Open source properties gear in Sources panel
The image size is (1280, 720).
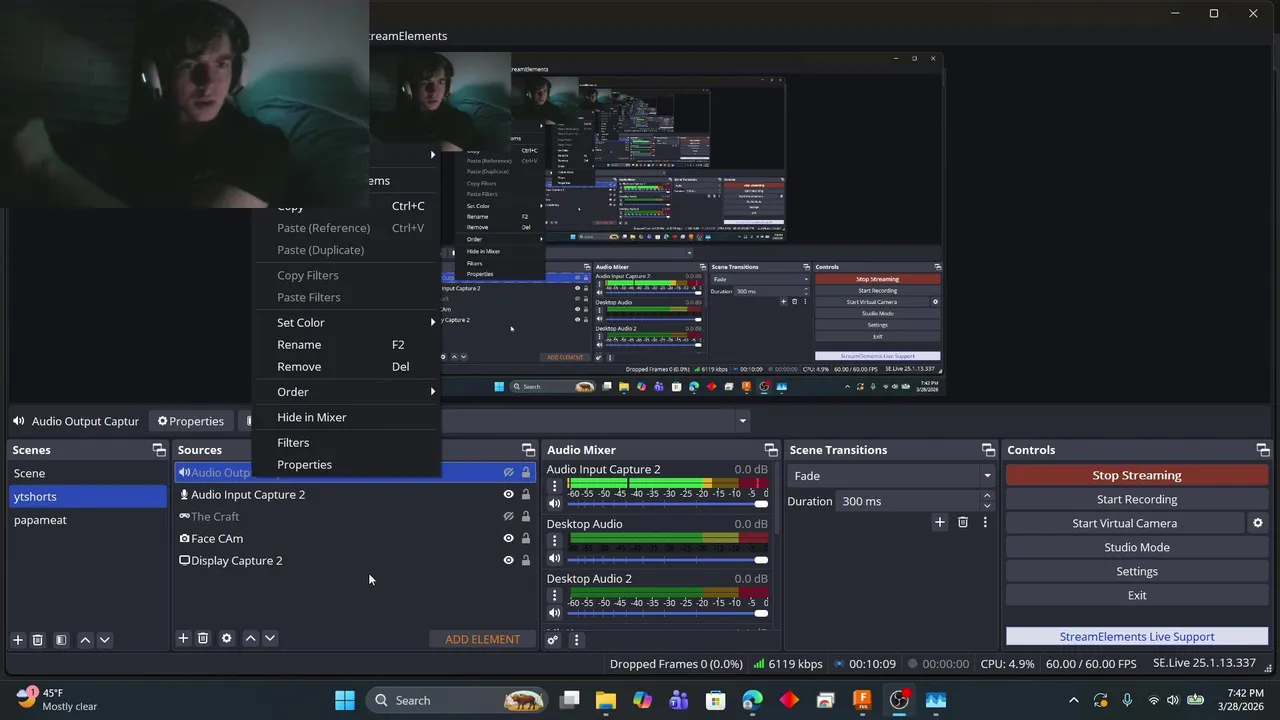[227, 638]
